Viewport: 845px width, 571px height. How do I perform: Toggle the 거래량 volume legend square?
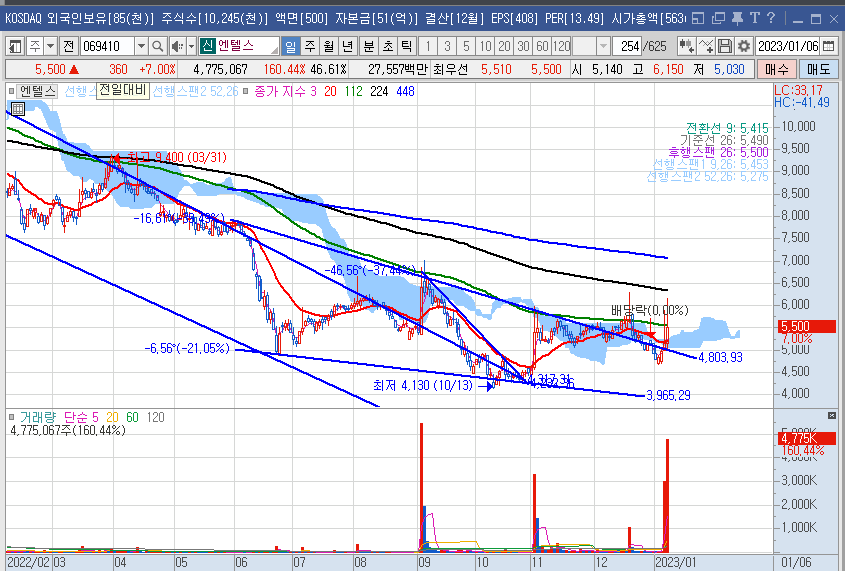11,417
